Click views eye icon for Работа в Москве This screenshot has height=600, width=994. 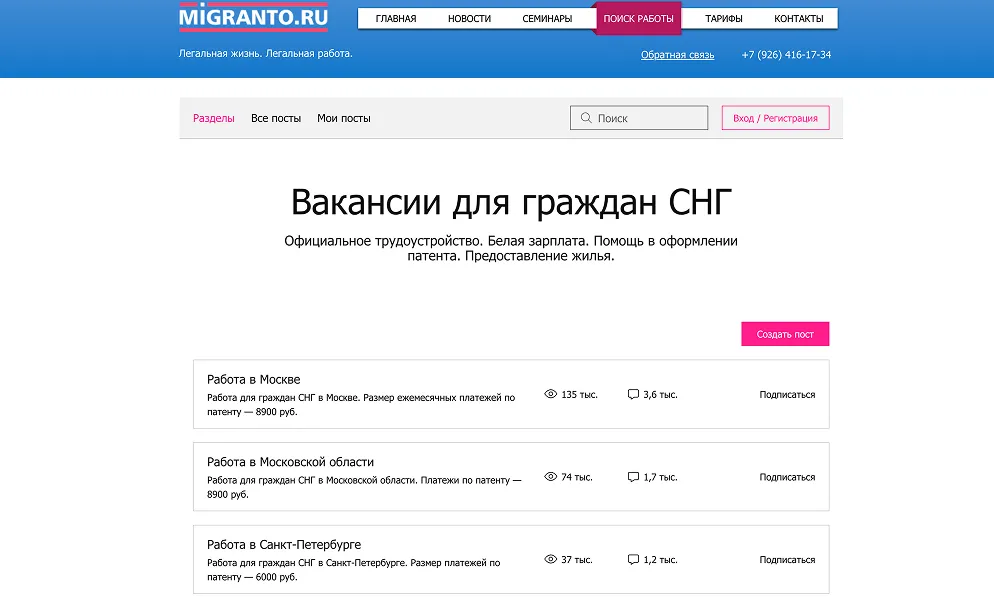click(550, 395)
